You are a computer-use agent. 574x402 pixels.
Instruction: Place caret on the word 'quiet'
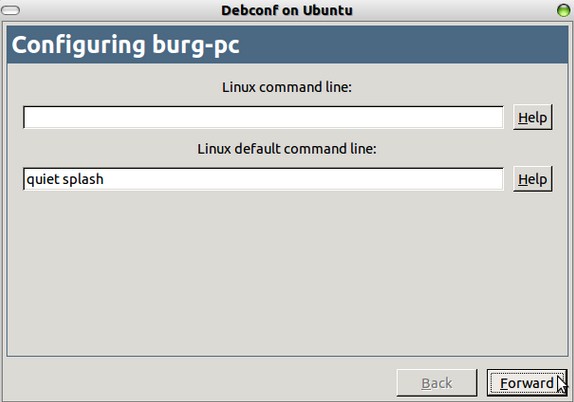coord(42,179)
